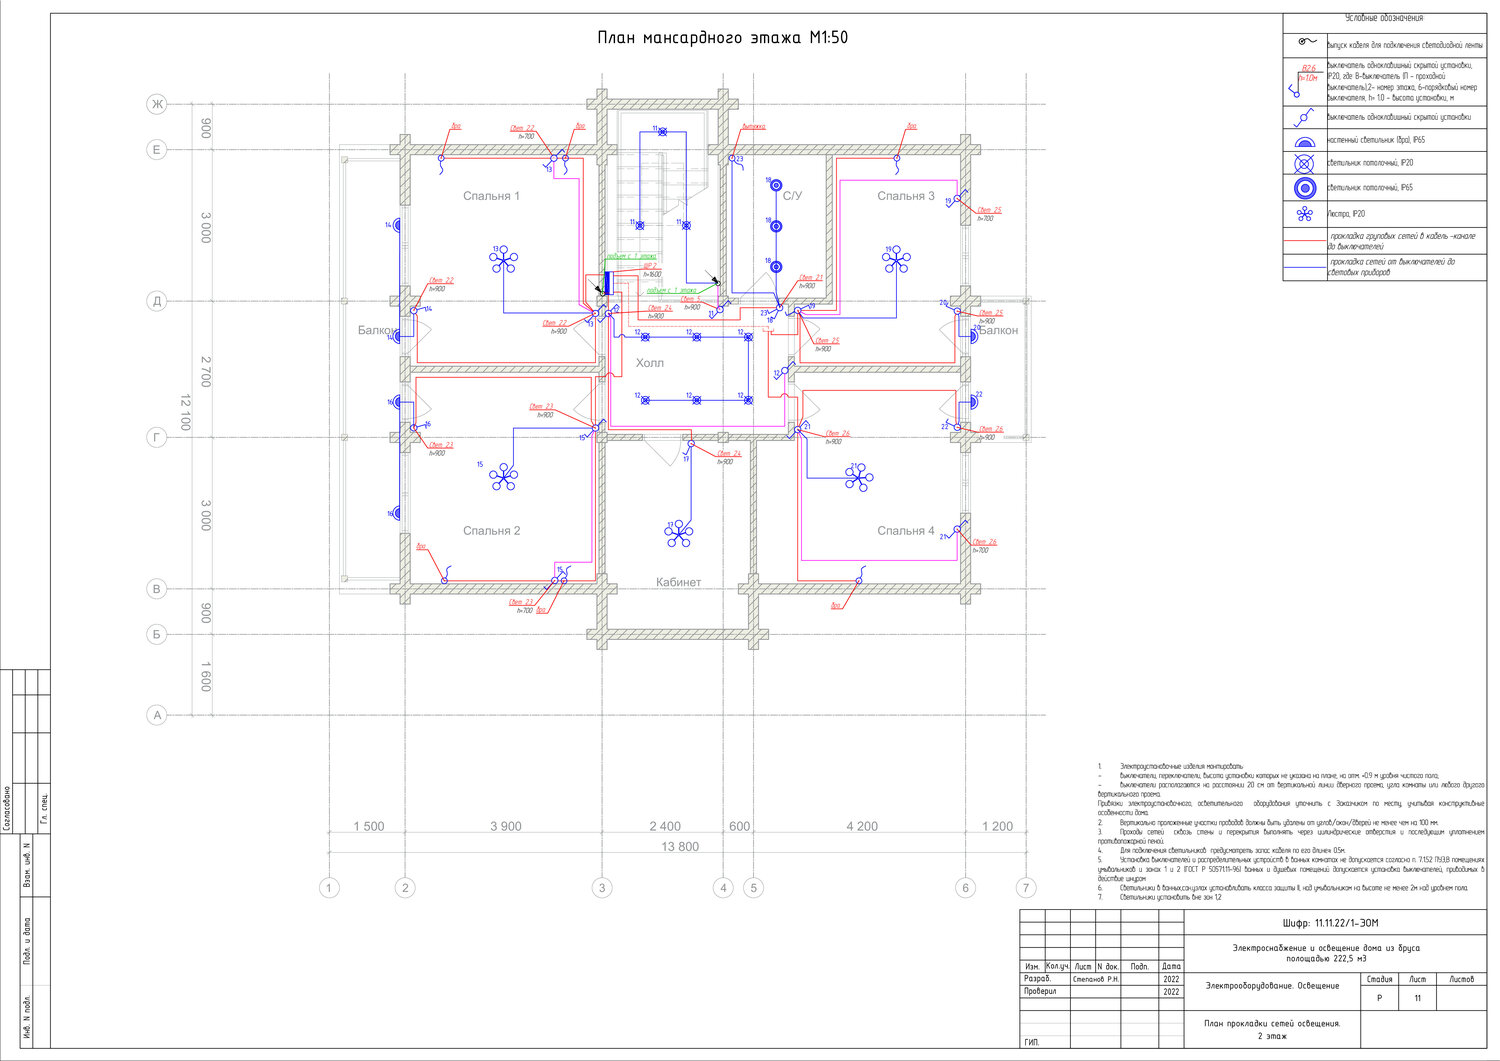The width and height of the screenshot is (1500, 1061).
Task: Click the 'Листов' column header
Action: tap(1461, 979)
